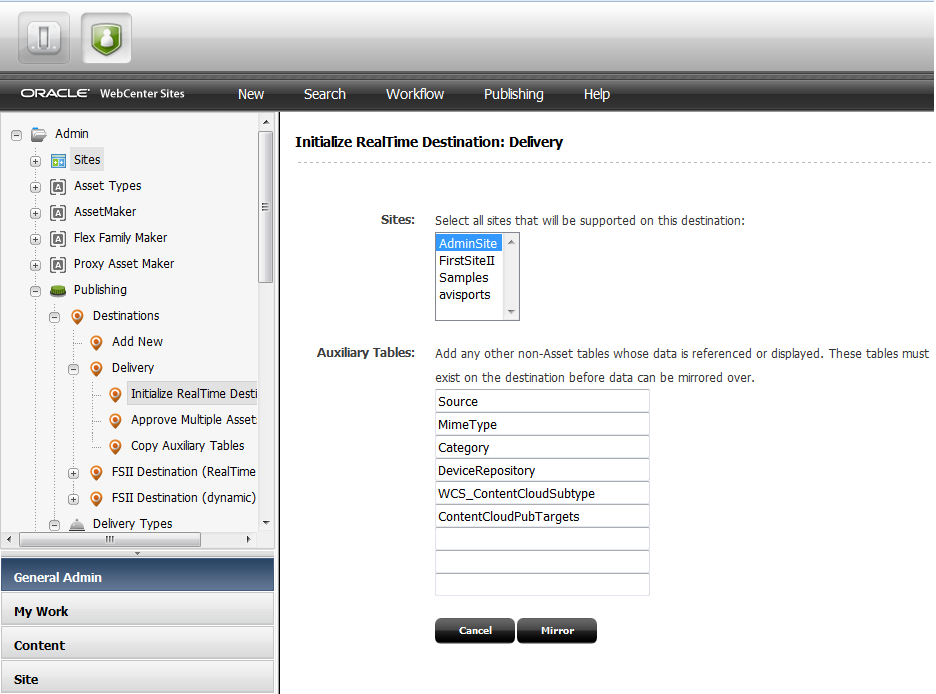Switch to the General Admin tab

[x=137, y=575]
